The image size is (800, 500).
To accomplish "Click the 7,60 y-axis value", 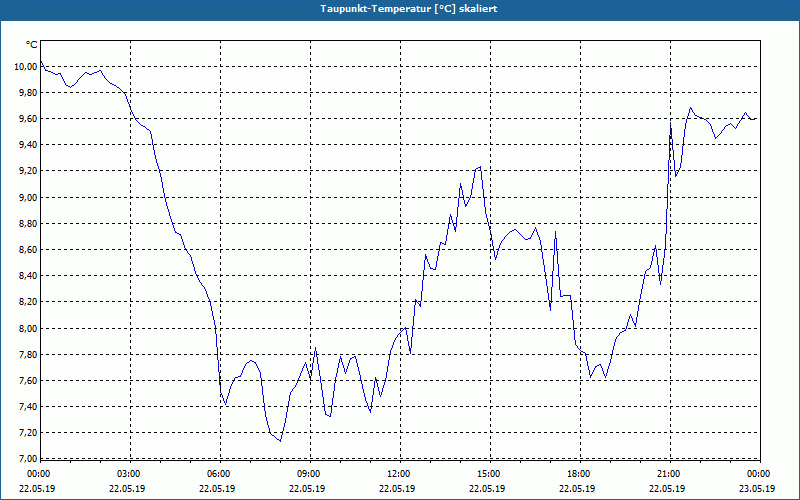I will coord(25,380).
